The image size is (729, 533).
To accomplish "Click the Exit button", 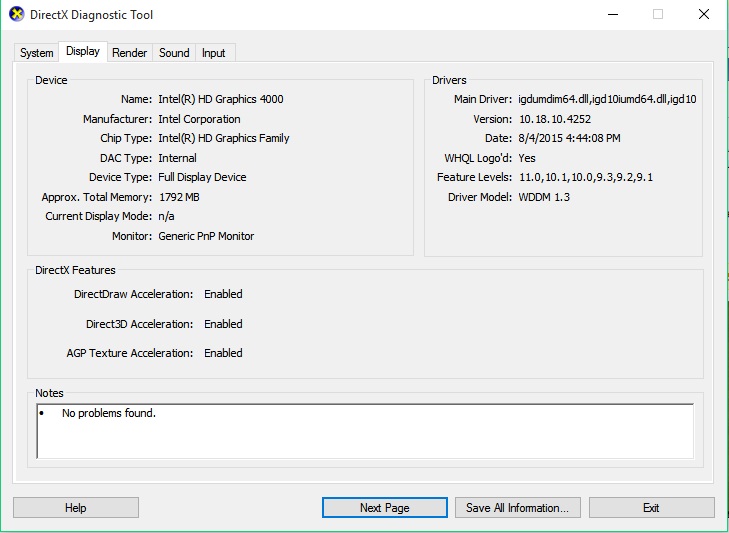I will point(651,507).
